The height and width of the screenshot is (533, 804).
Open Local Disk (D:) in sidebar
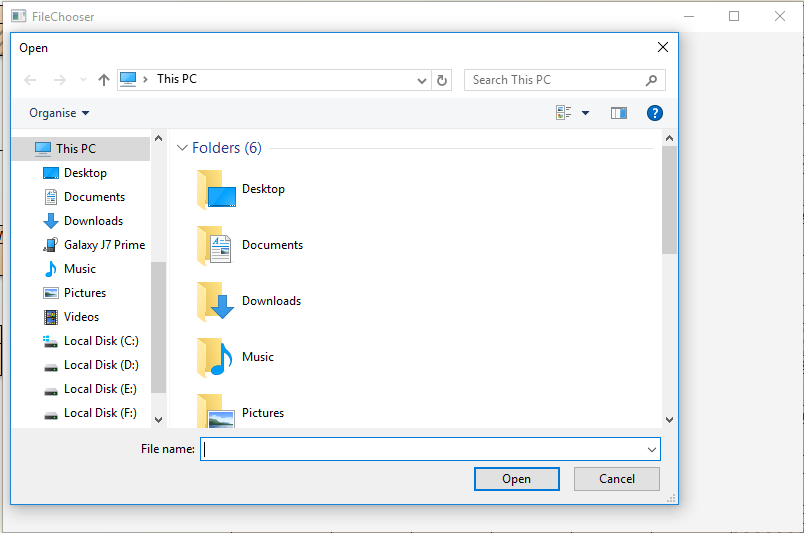[x=91, y=365]
